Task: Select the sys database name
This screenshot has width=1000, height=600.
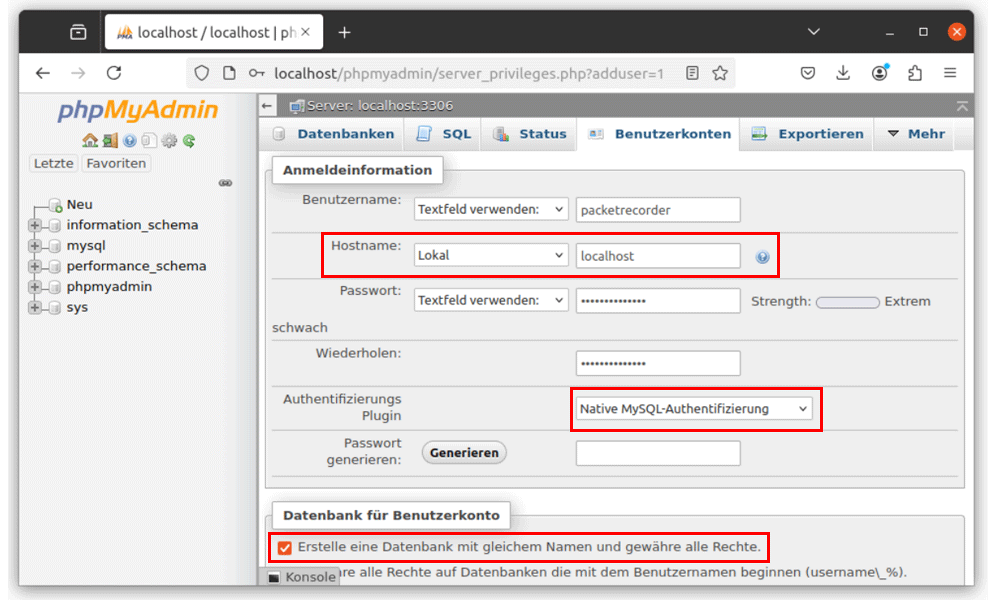Action: pyautogui.click(x=77, y=307)
